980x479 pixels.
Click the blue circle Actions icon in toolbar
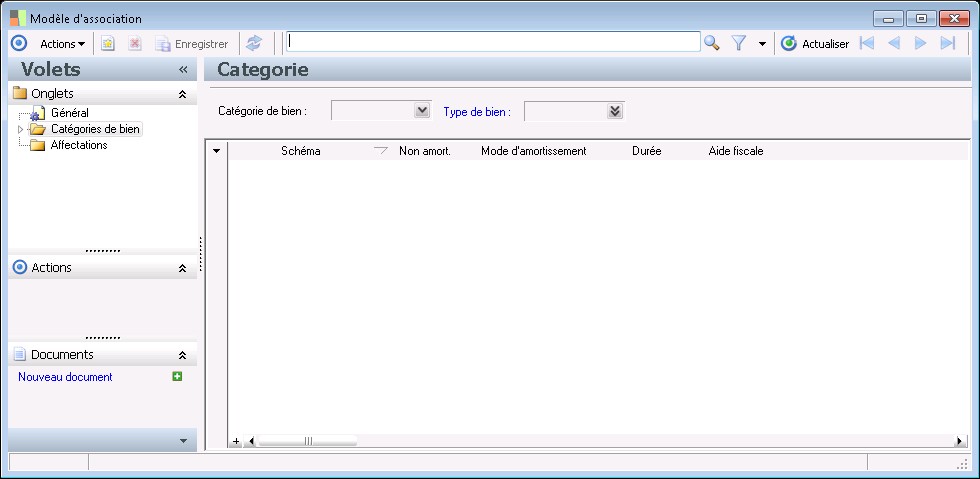point(19,43)
